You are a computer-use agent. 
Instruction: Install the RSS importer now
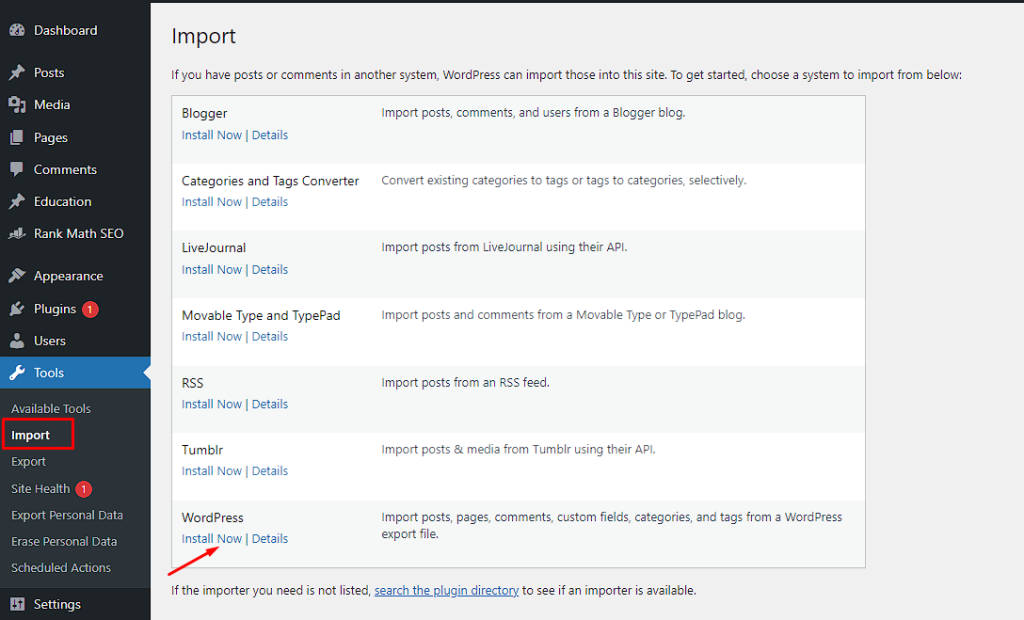coord(212,404)
